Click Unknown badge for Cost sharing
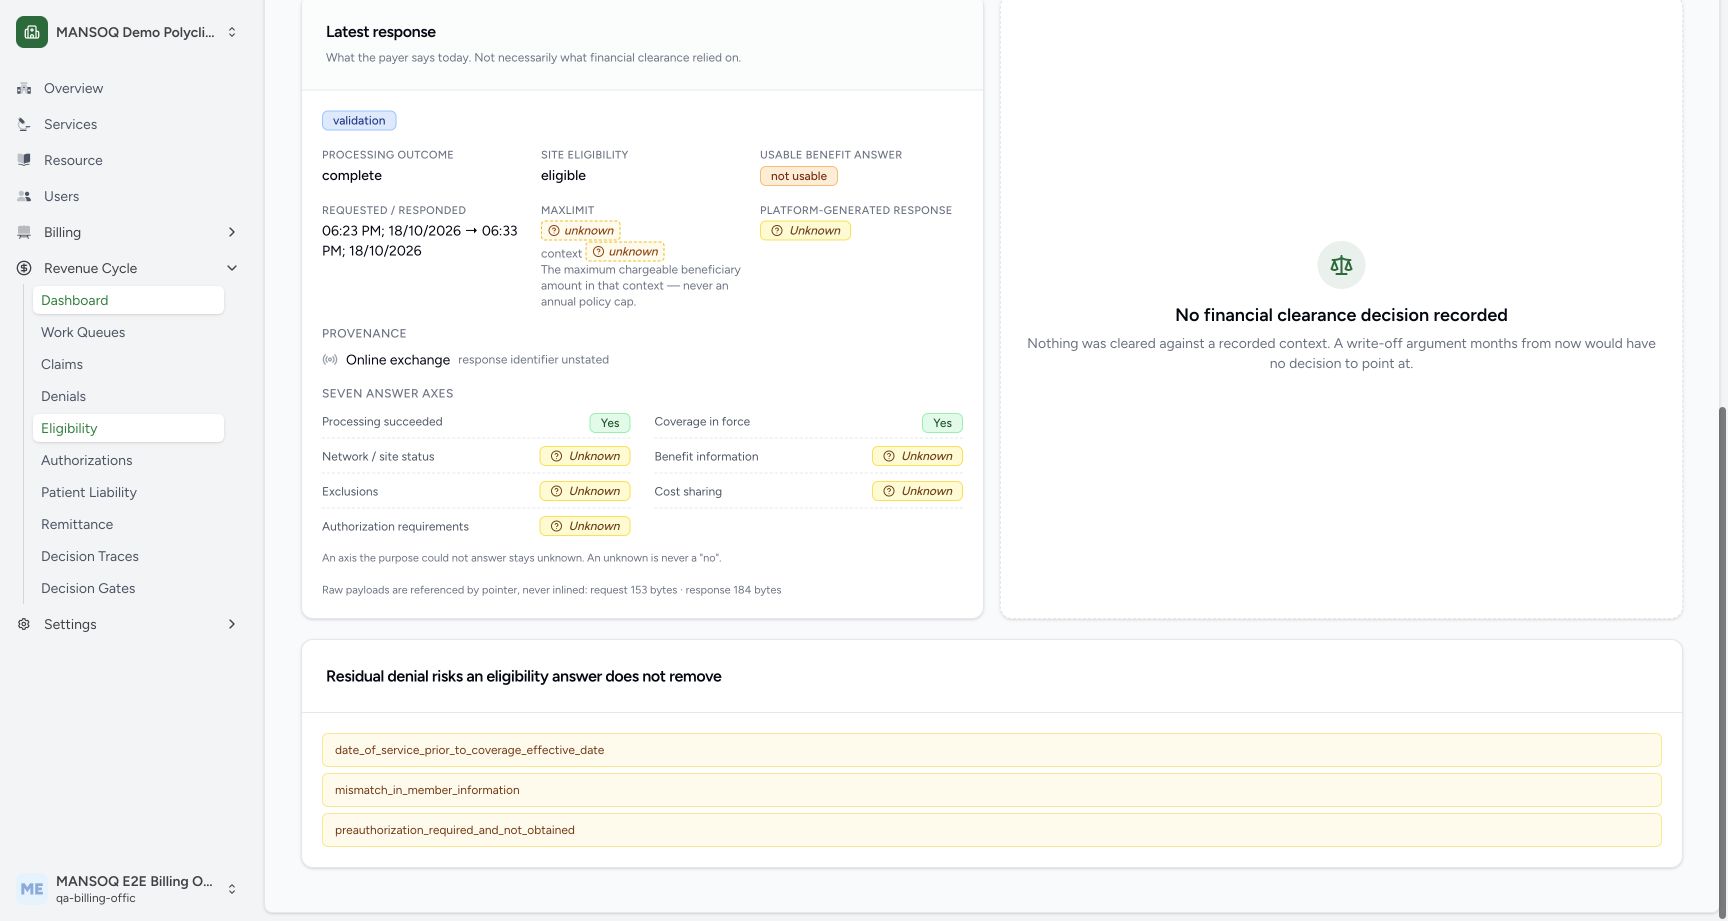 (x=917, y=491)
